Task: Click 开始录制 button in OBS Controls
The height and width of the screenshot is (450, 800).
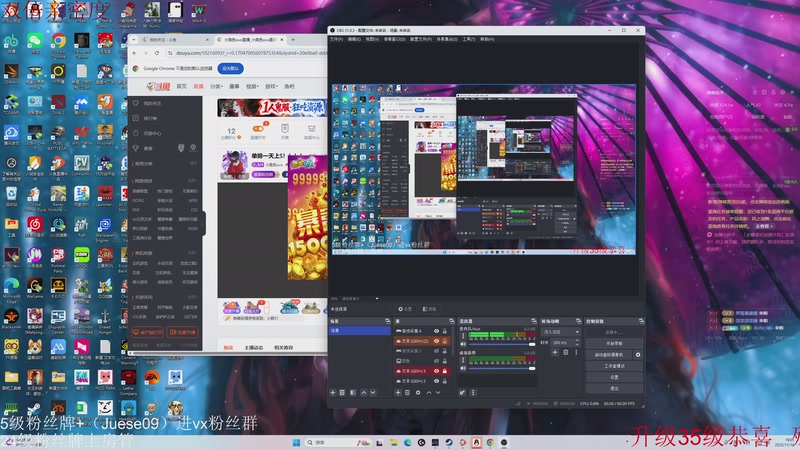Action: [x=614, y=343]
